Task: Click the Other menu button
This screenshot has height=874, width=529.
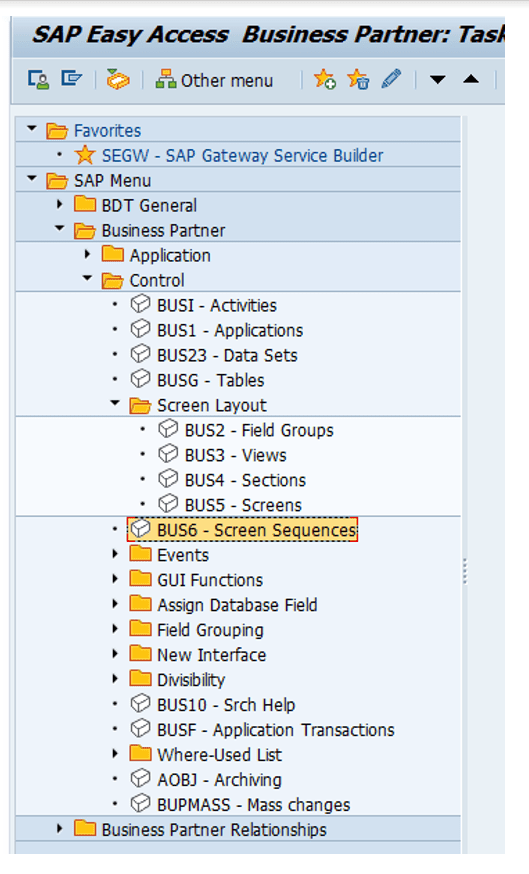Action: click(215, 80)
